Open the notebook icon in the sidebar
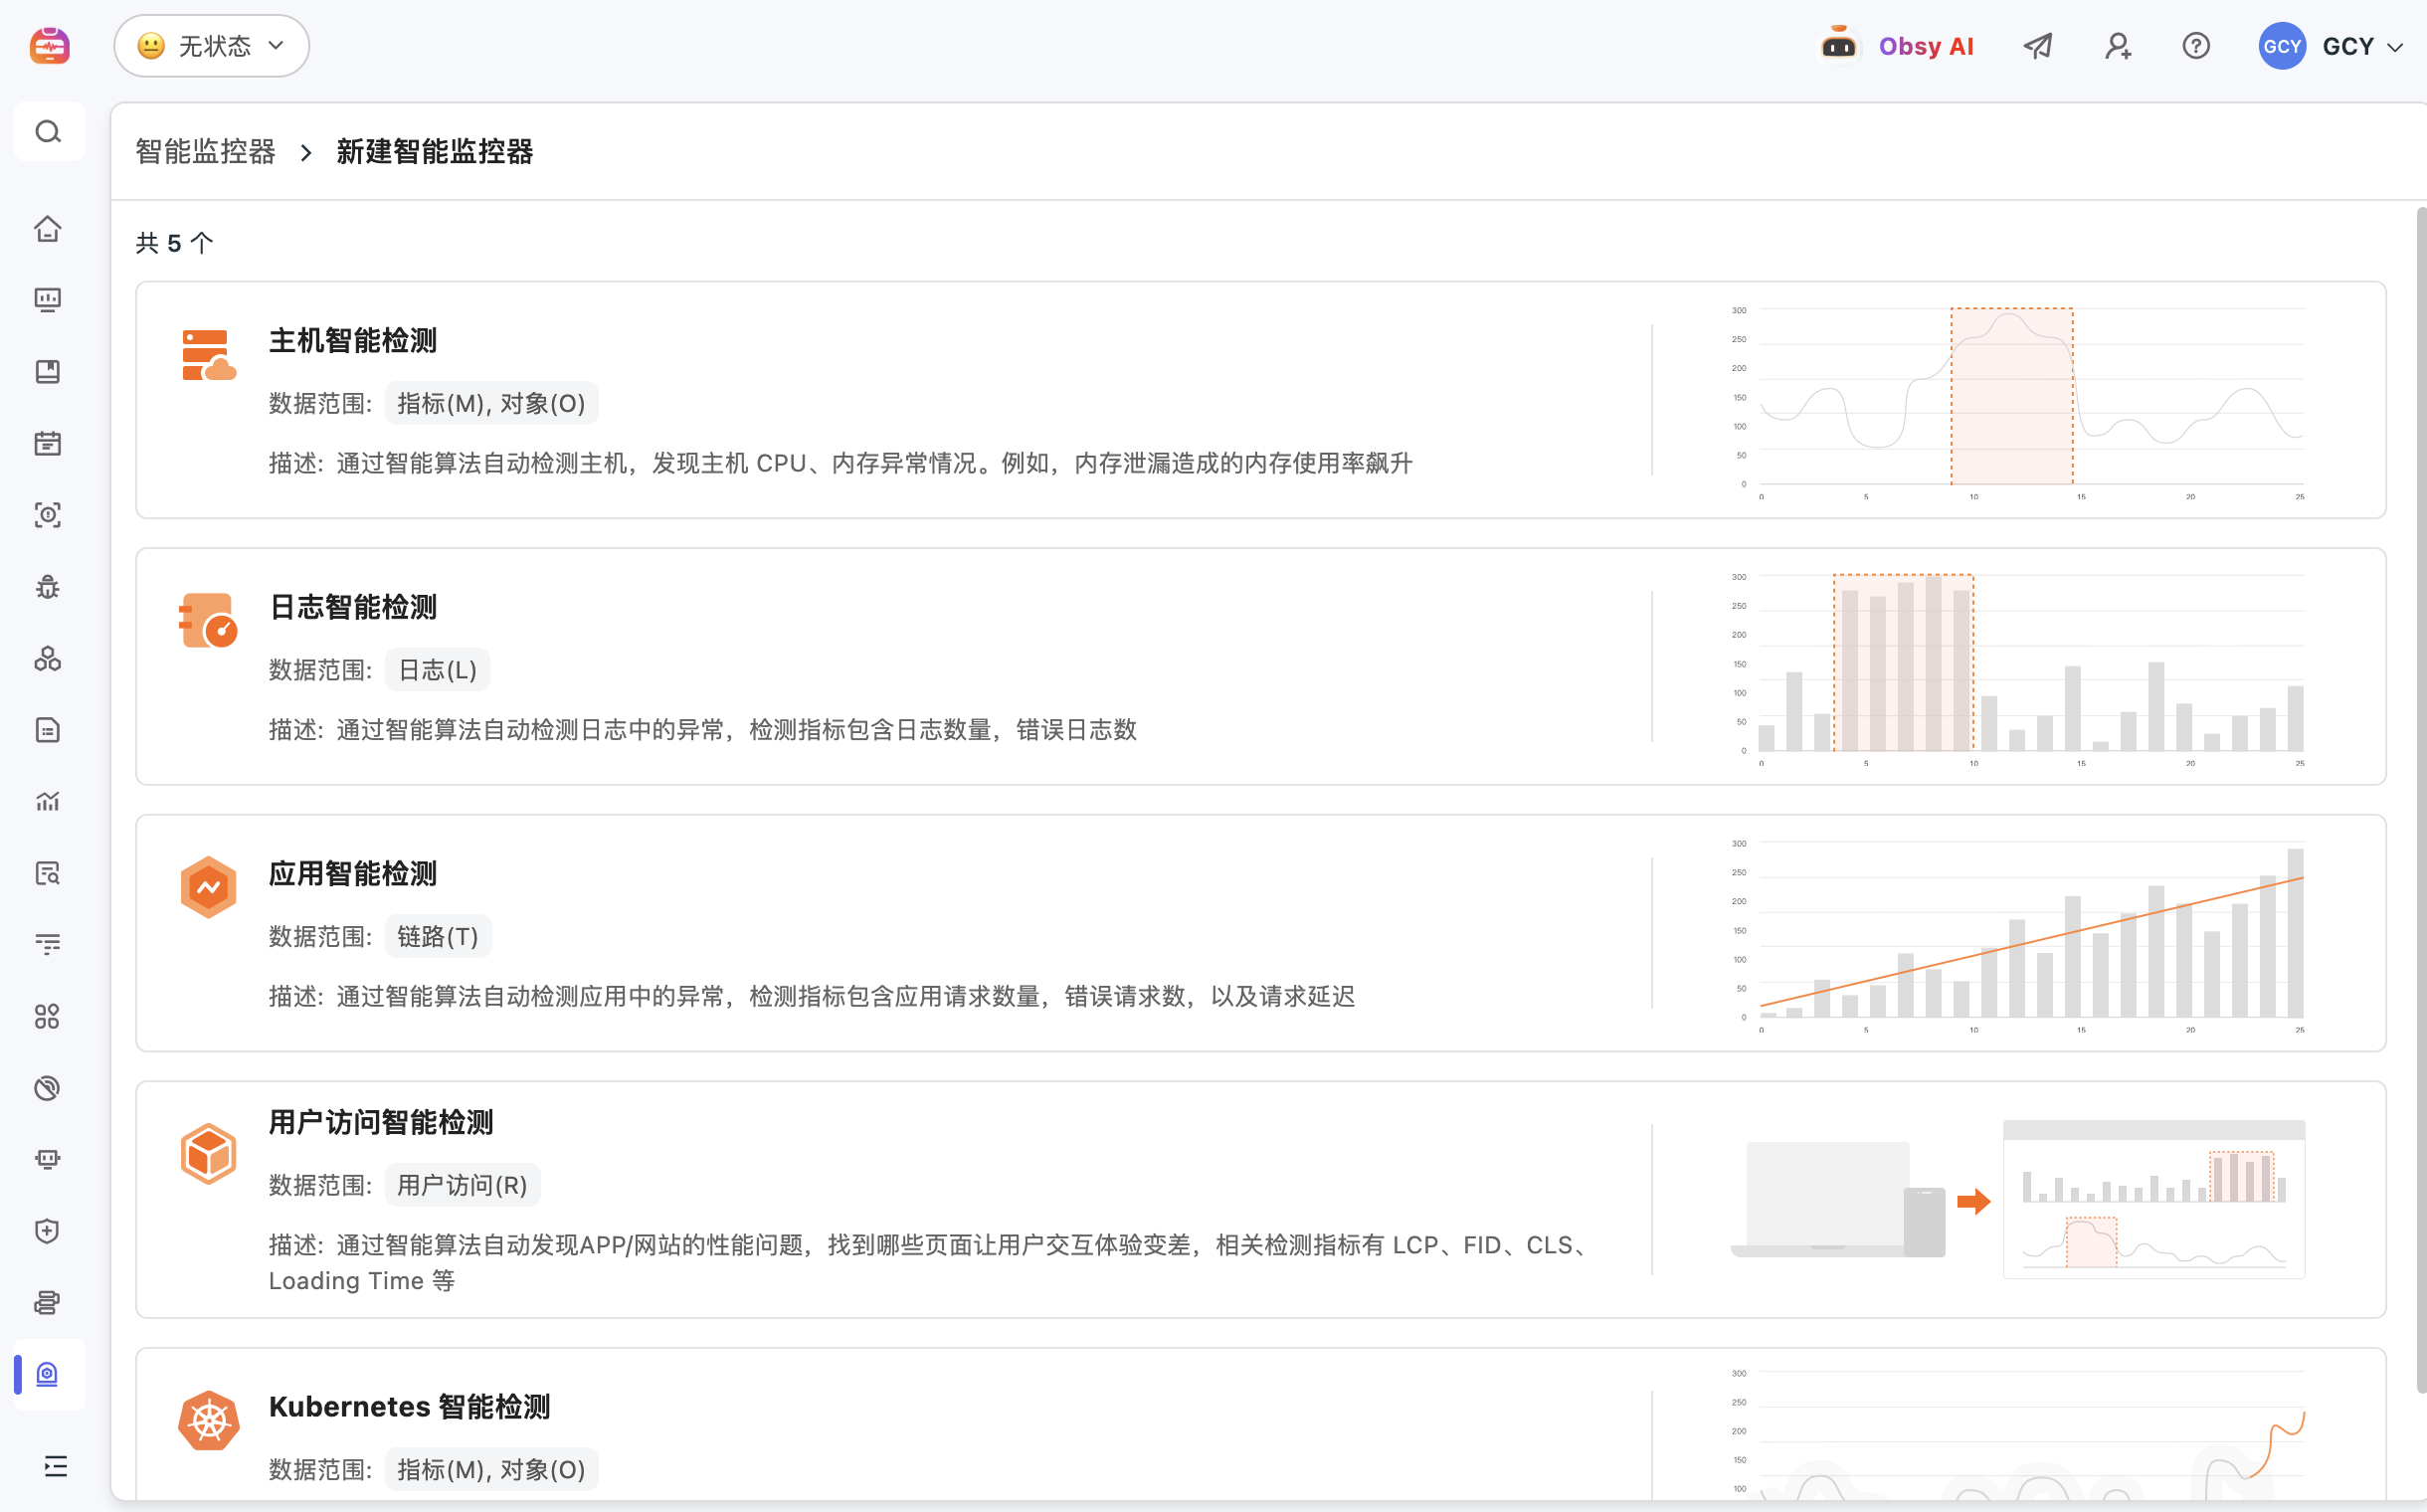This screenshot has height=1512, width=2427. coord(48,372)
